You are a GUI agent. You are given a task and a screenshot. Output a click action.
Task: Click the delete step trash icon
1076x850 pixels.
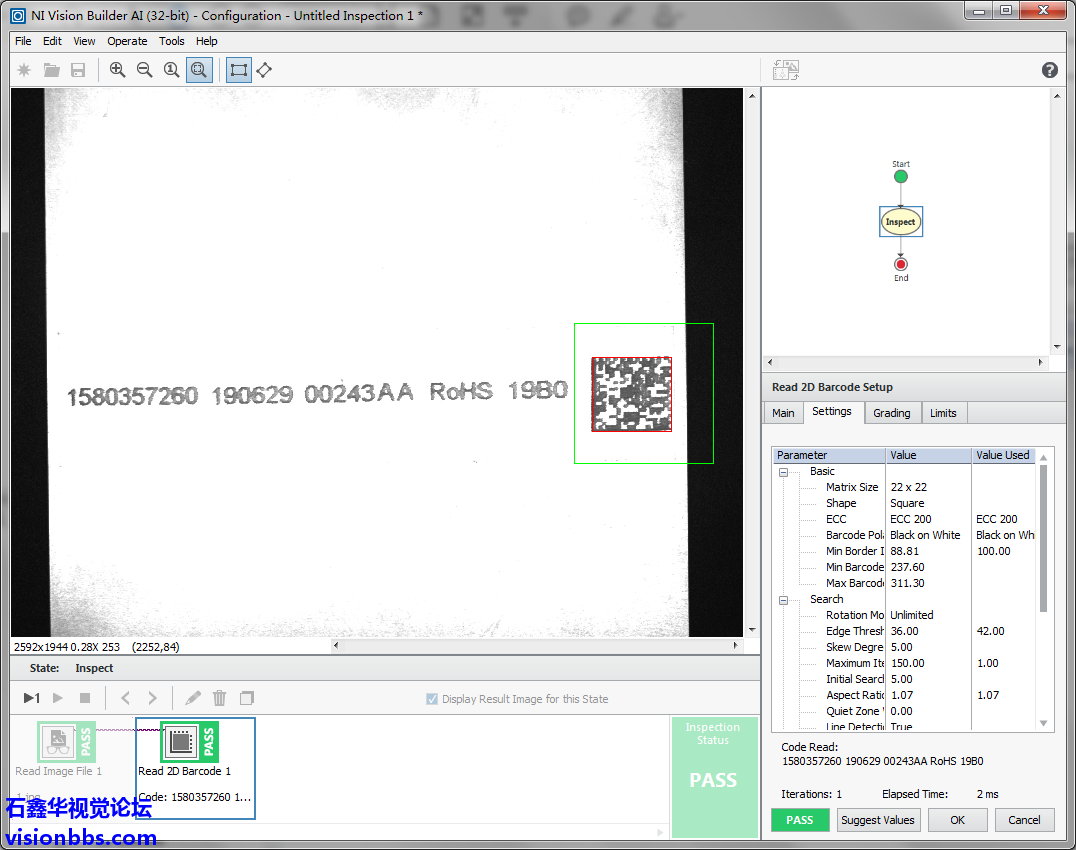220,698
